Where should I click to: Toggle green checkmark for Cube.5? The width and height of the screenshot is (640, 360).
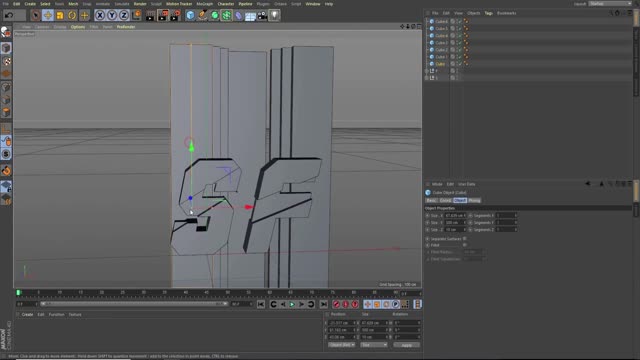pos(459,29)
